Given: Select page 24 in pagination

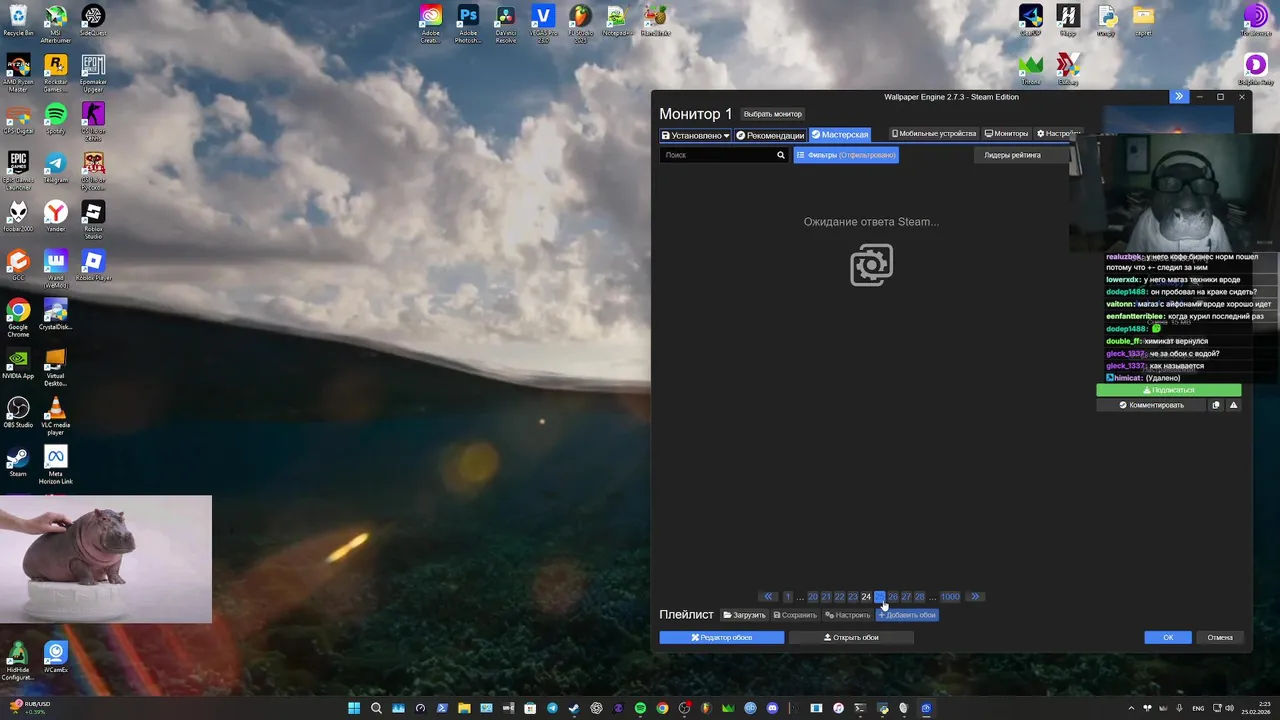Looking at the screenshot, I should click(866, 597).
